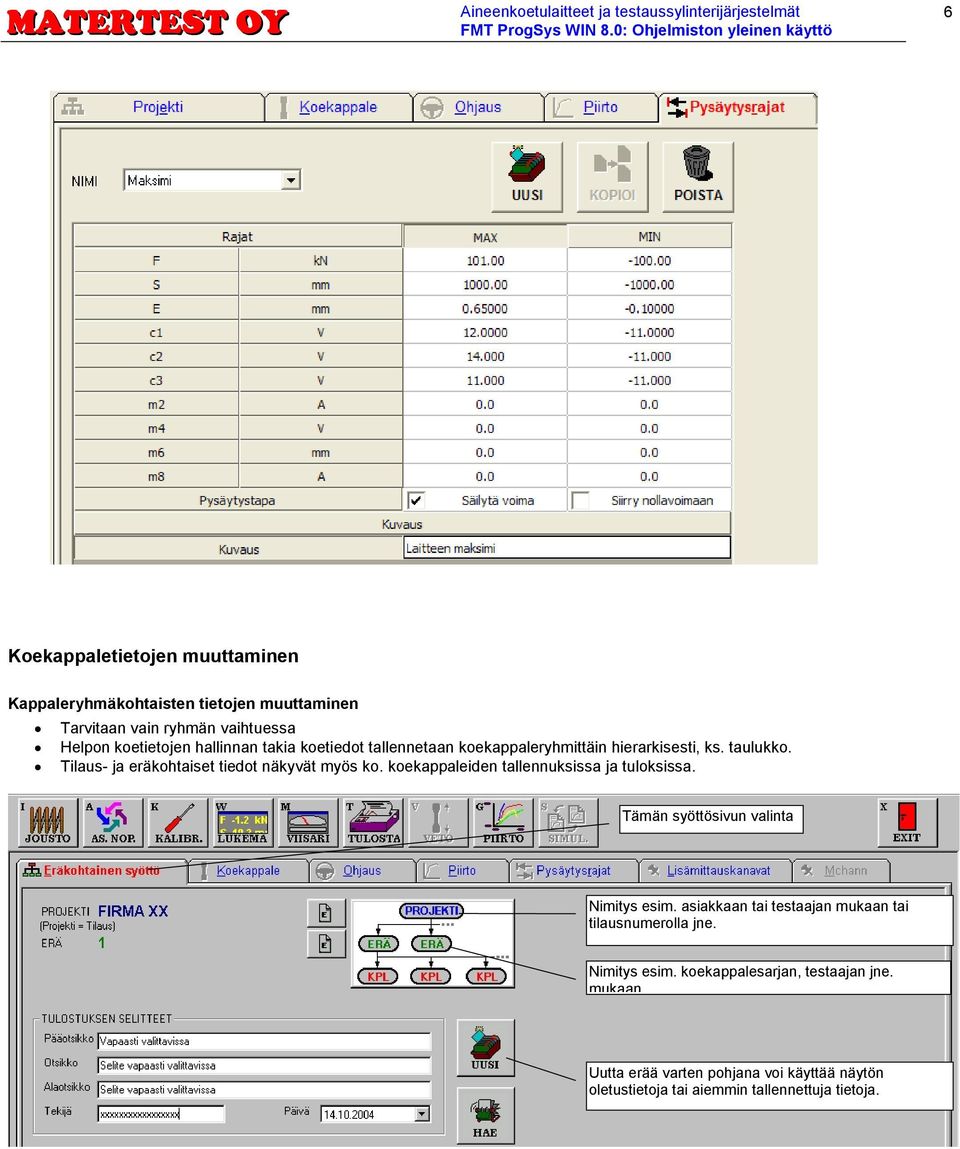Image resolution: width=960 pixels, height=1149 pixels.
Task: Toggle the Säilytä voima checkbox
Action: click(416, 500)
